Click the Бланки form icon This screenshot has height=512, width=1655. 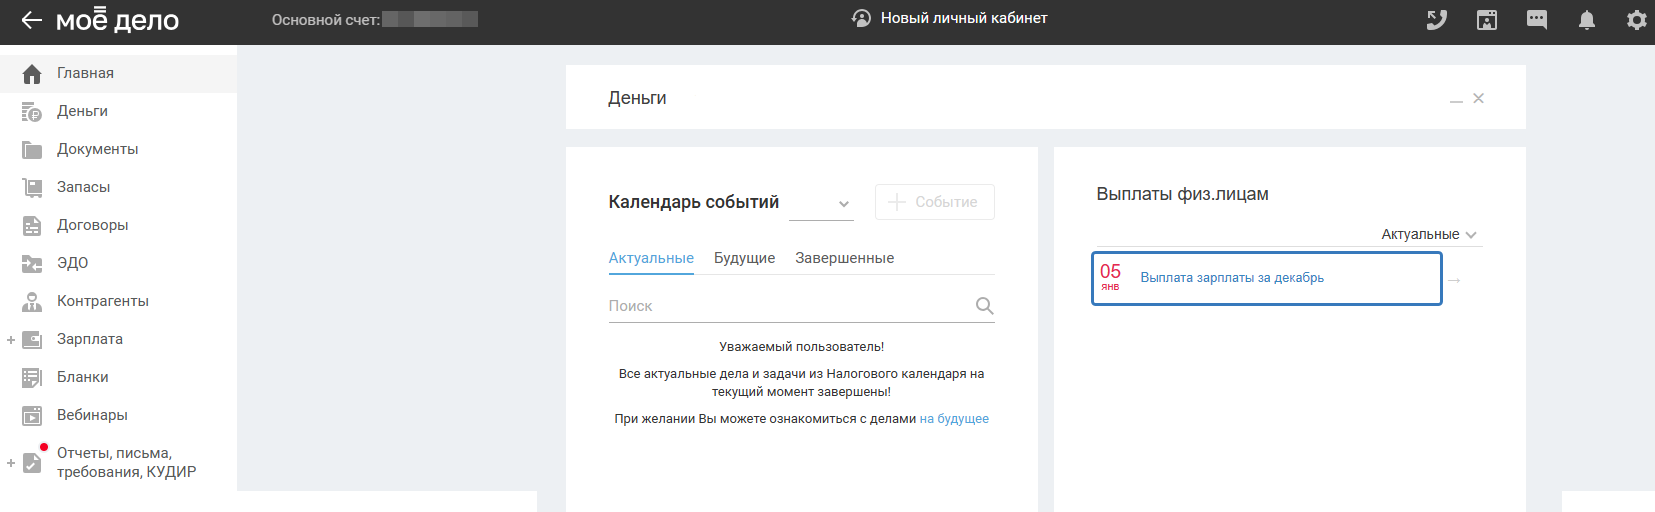coord(32,378)
